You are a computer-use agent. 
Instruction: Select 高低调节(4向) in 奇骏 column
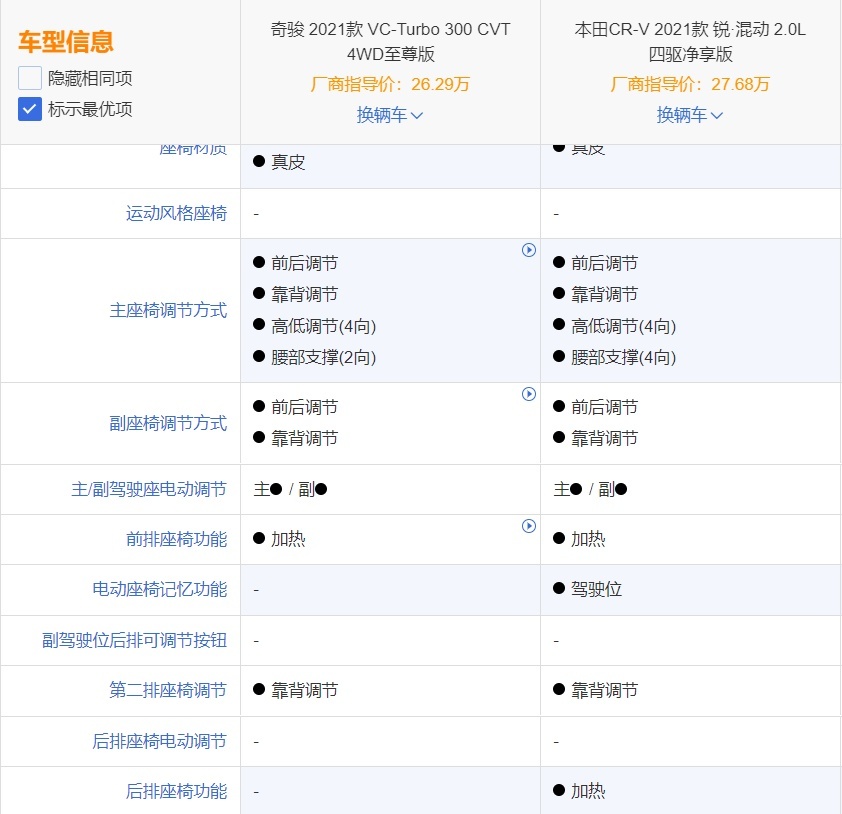click(323, 326)
